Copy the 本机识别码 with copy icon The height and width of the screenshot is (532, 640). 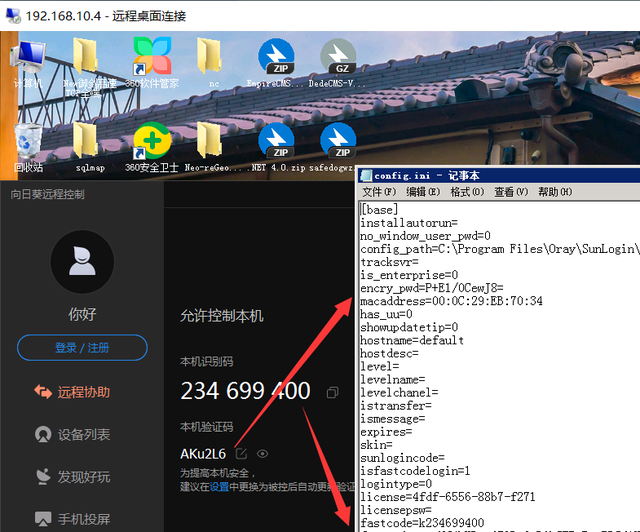(332, 393)
